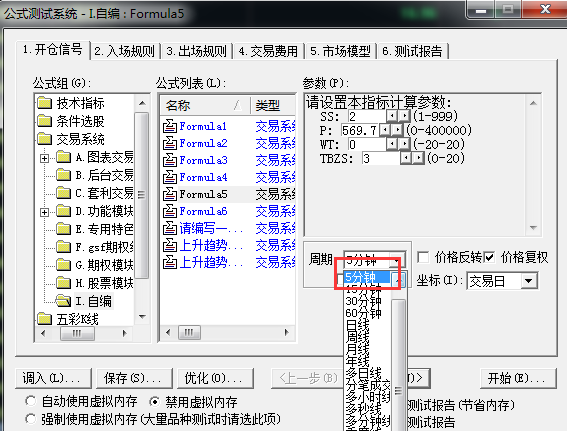
Task: Click the 调入(L)... button
Action: [x=54, y=378]
